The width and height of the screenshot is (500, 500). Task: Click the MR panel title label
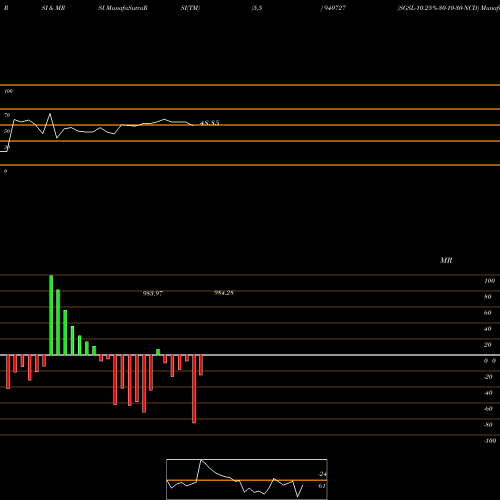point(446,260)
